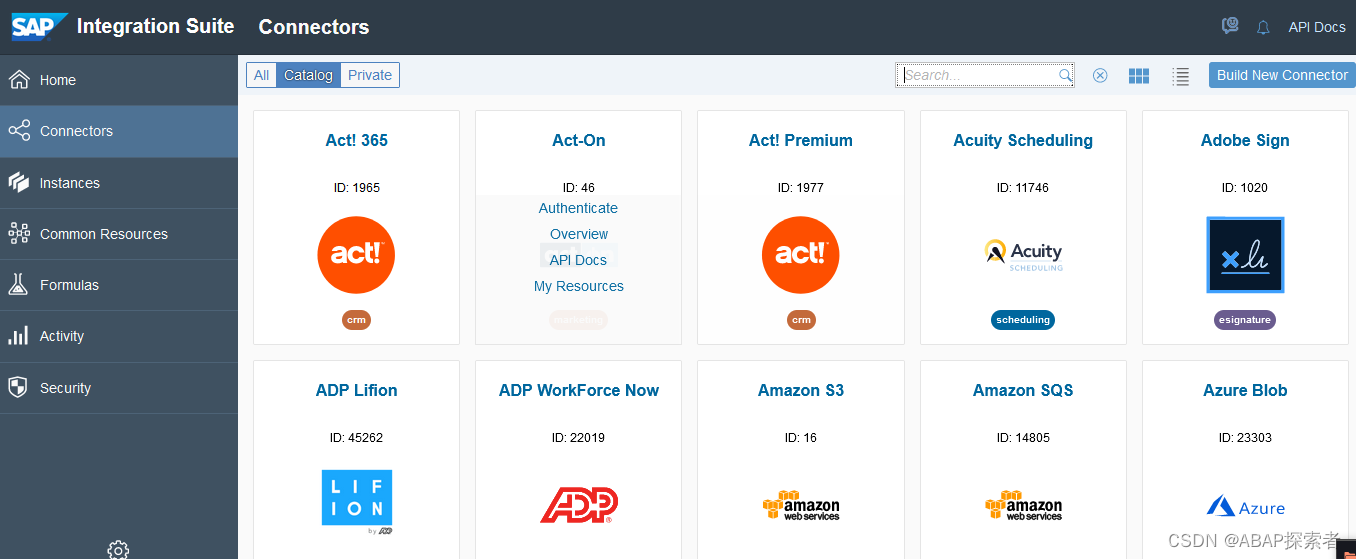Screen dimensions: 1356x559
Task: Click crm tag on Act! Premium card
Action: point(801,320)
